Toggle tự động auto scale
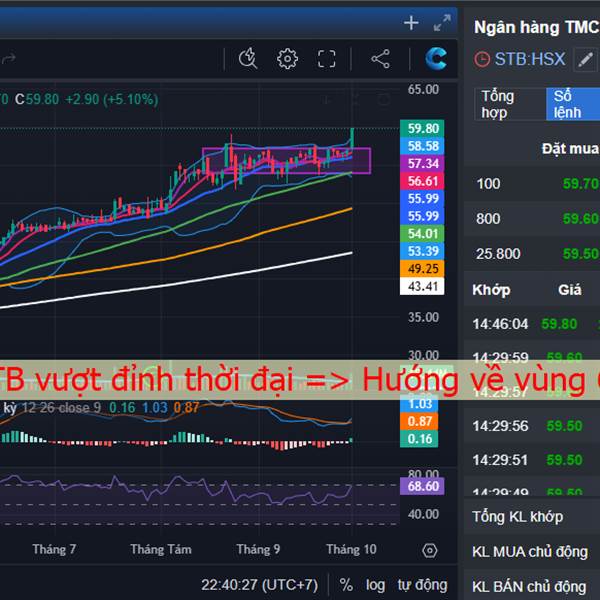Screen dimensions: 600x600 point(422,585)
